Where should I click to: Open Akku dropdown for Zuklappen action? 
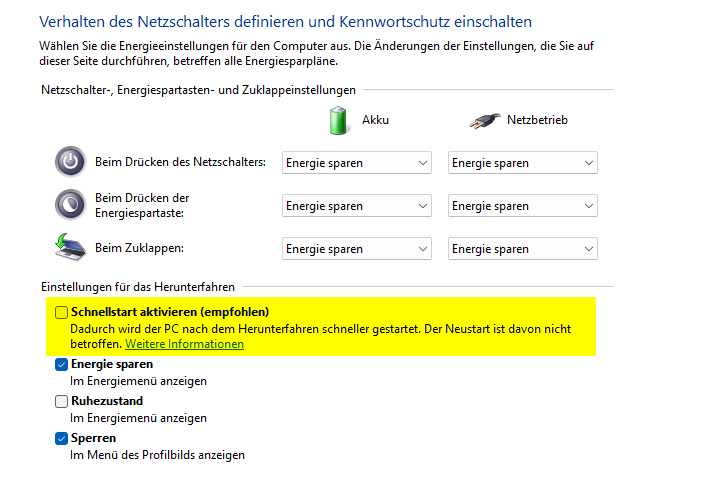click(356, 249)
